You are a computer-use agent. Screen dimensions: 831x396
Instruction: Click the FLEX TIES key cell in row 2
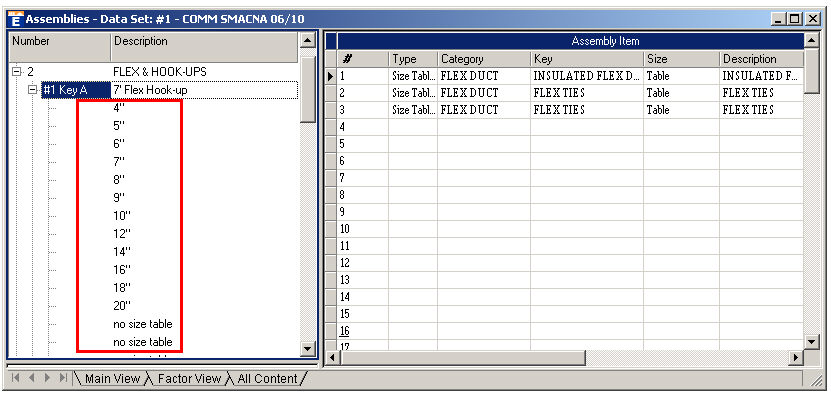tap(587, 93)
